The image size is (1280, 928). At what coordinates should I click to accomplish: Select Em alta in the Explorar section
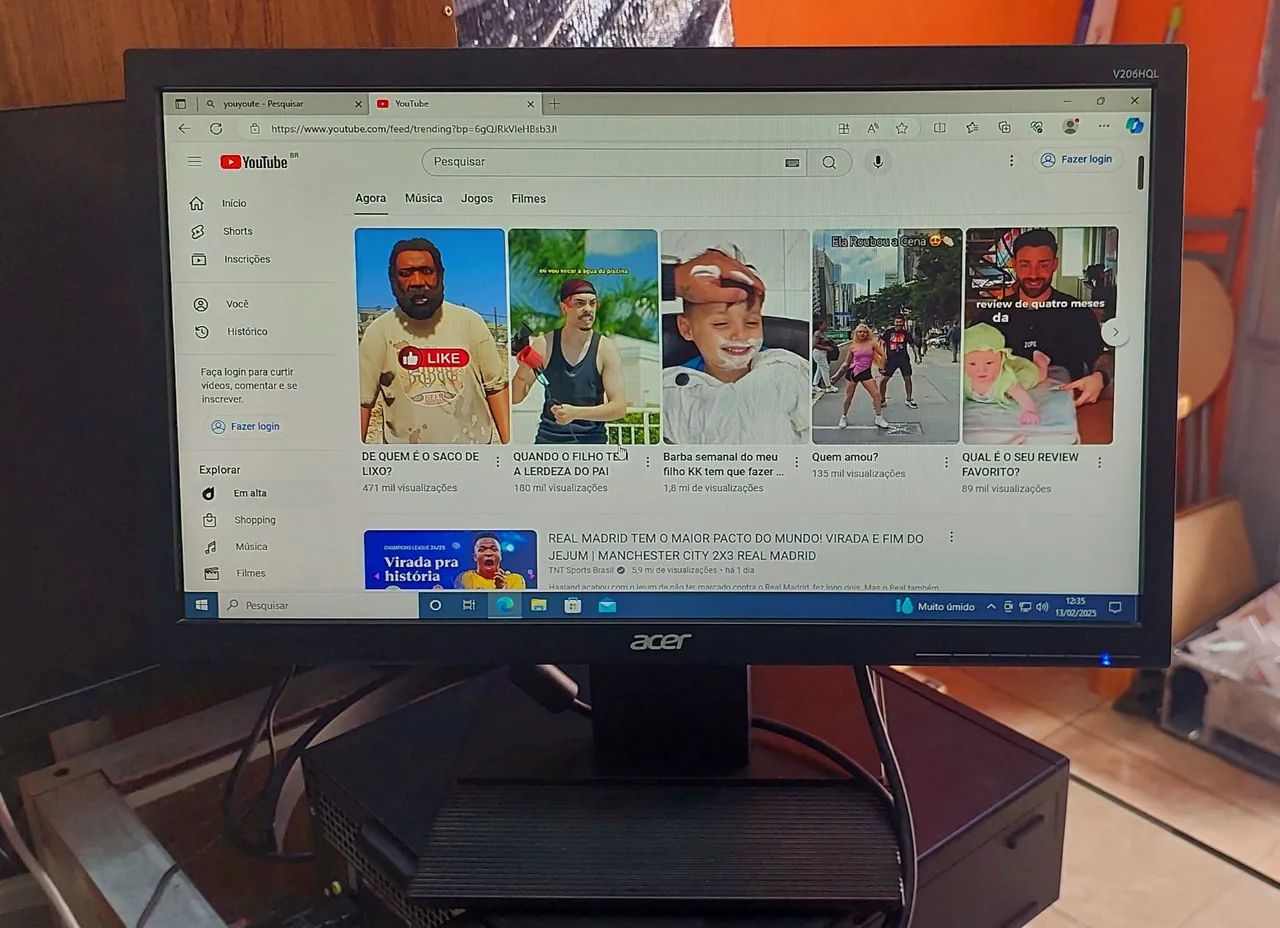coord(248,493)
